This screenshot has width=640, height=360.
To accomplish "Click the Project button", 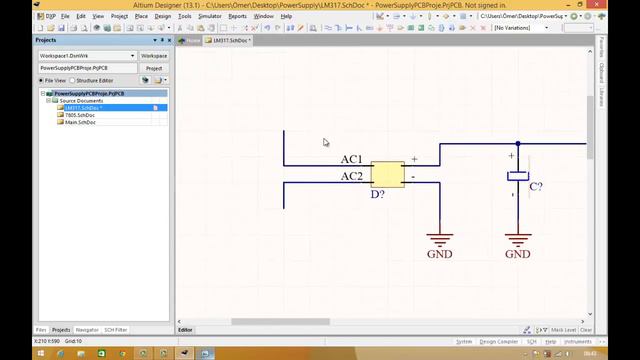I will point(154,68).
